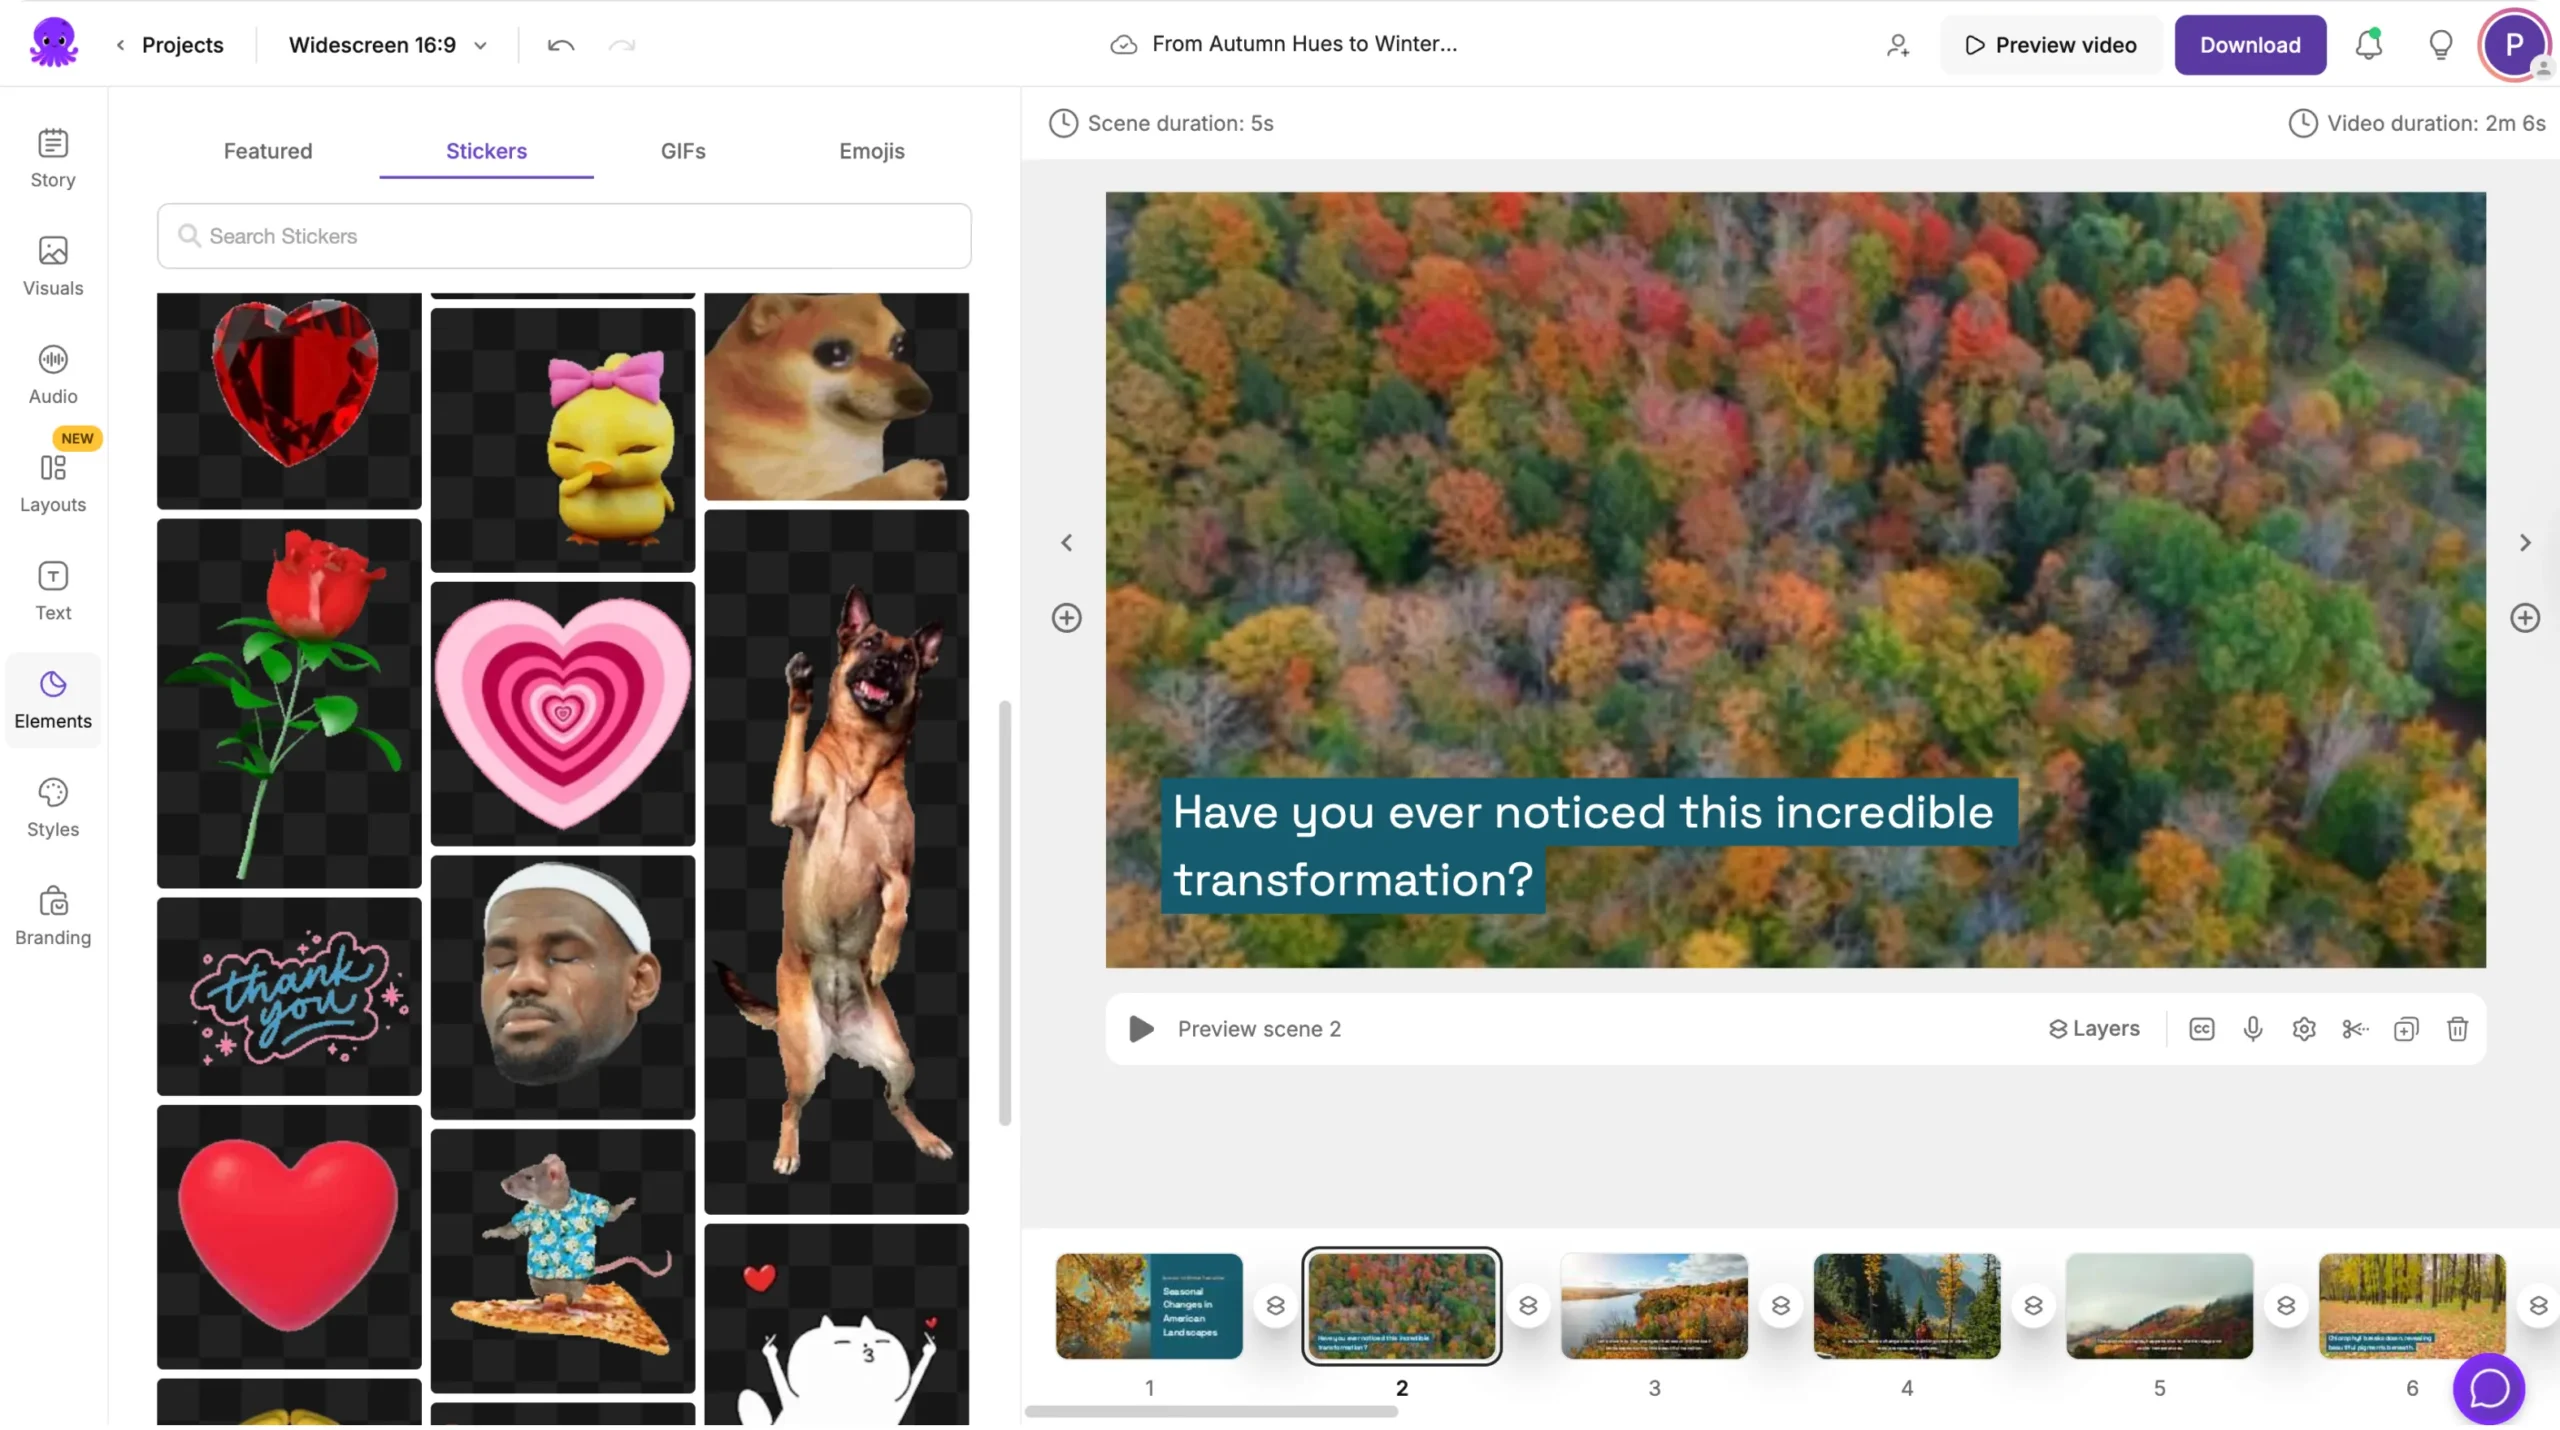Click the microphone voiceover icon
Screen dimensions: 2560x1430
pos(2253,1029)
